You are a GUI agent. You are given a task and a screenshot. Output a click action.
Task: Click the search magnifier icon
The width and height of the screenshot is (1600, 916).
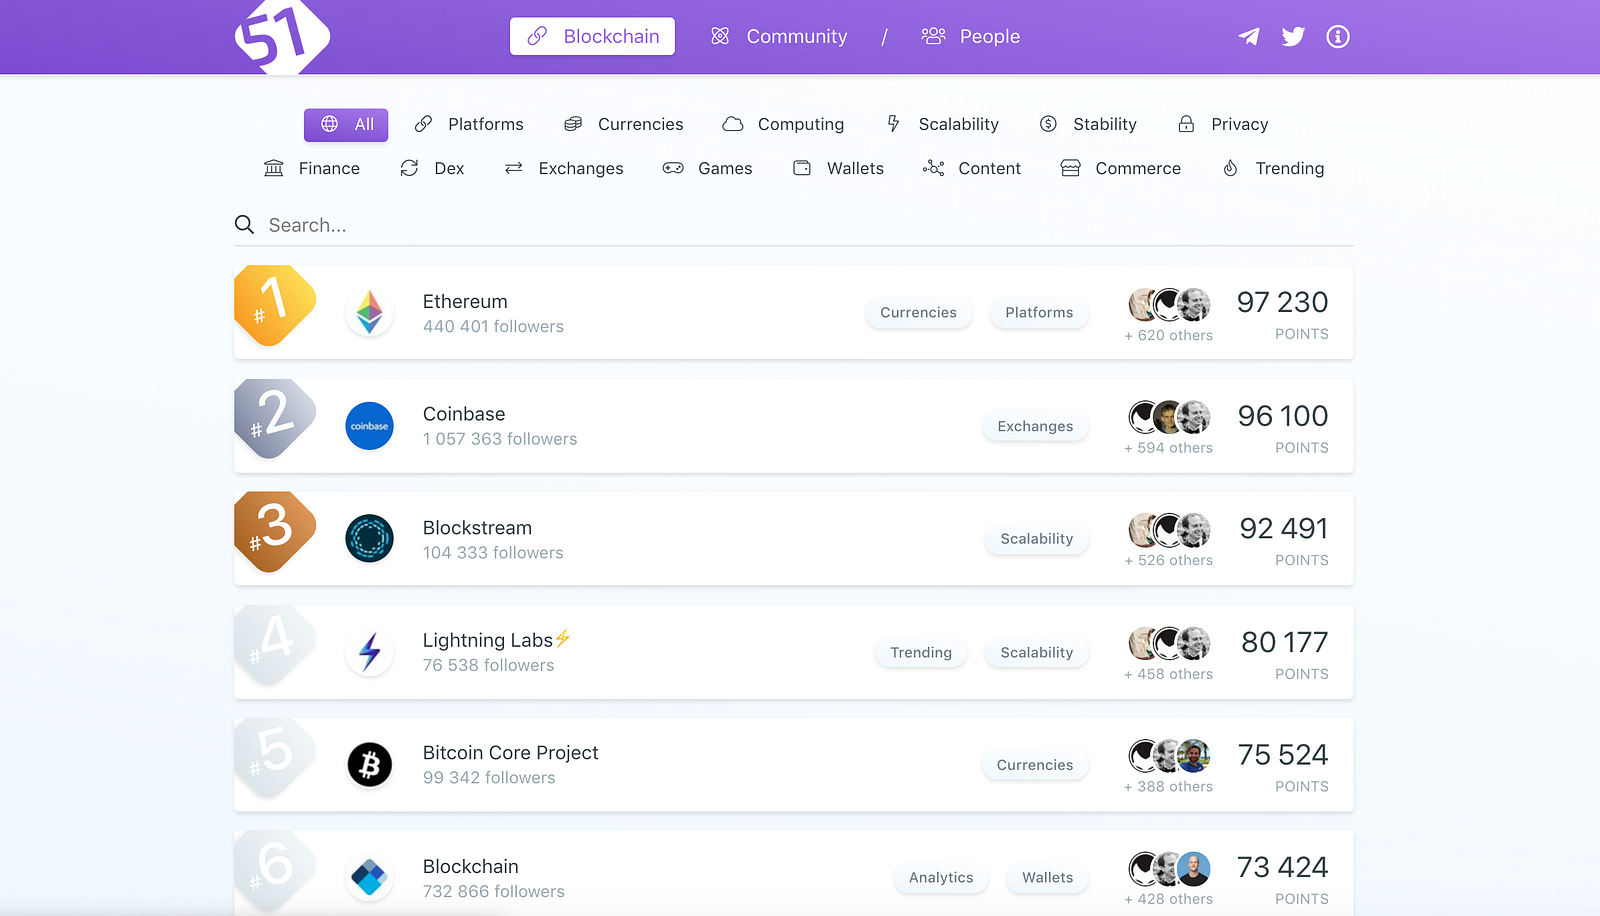pyautogui.click(x=244, y=225)
